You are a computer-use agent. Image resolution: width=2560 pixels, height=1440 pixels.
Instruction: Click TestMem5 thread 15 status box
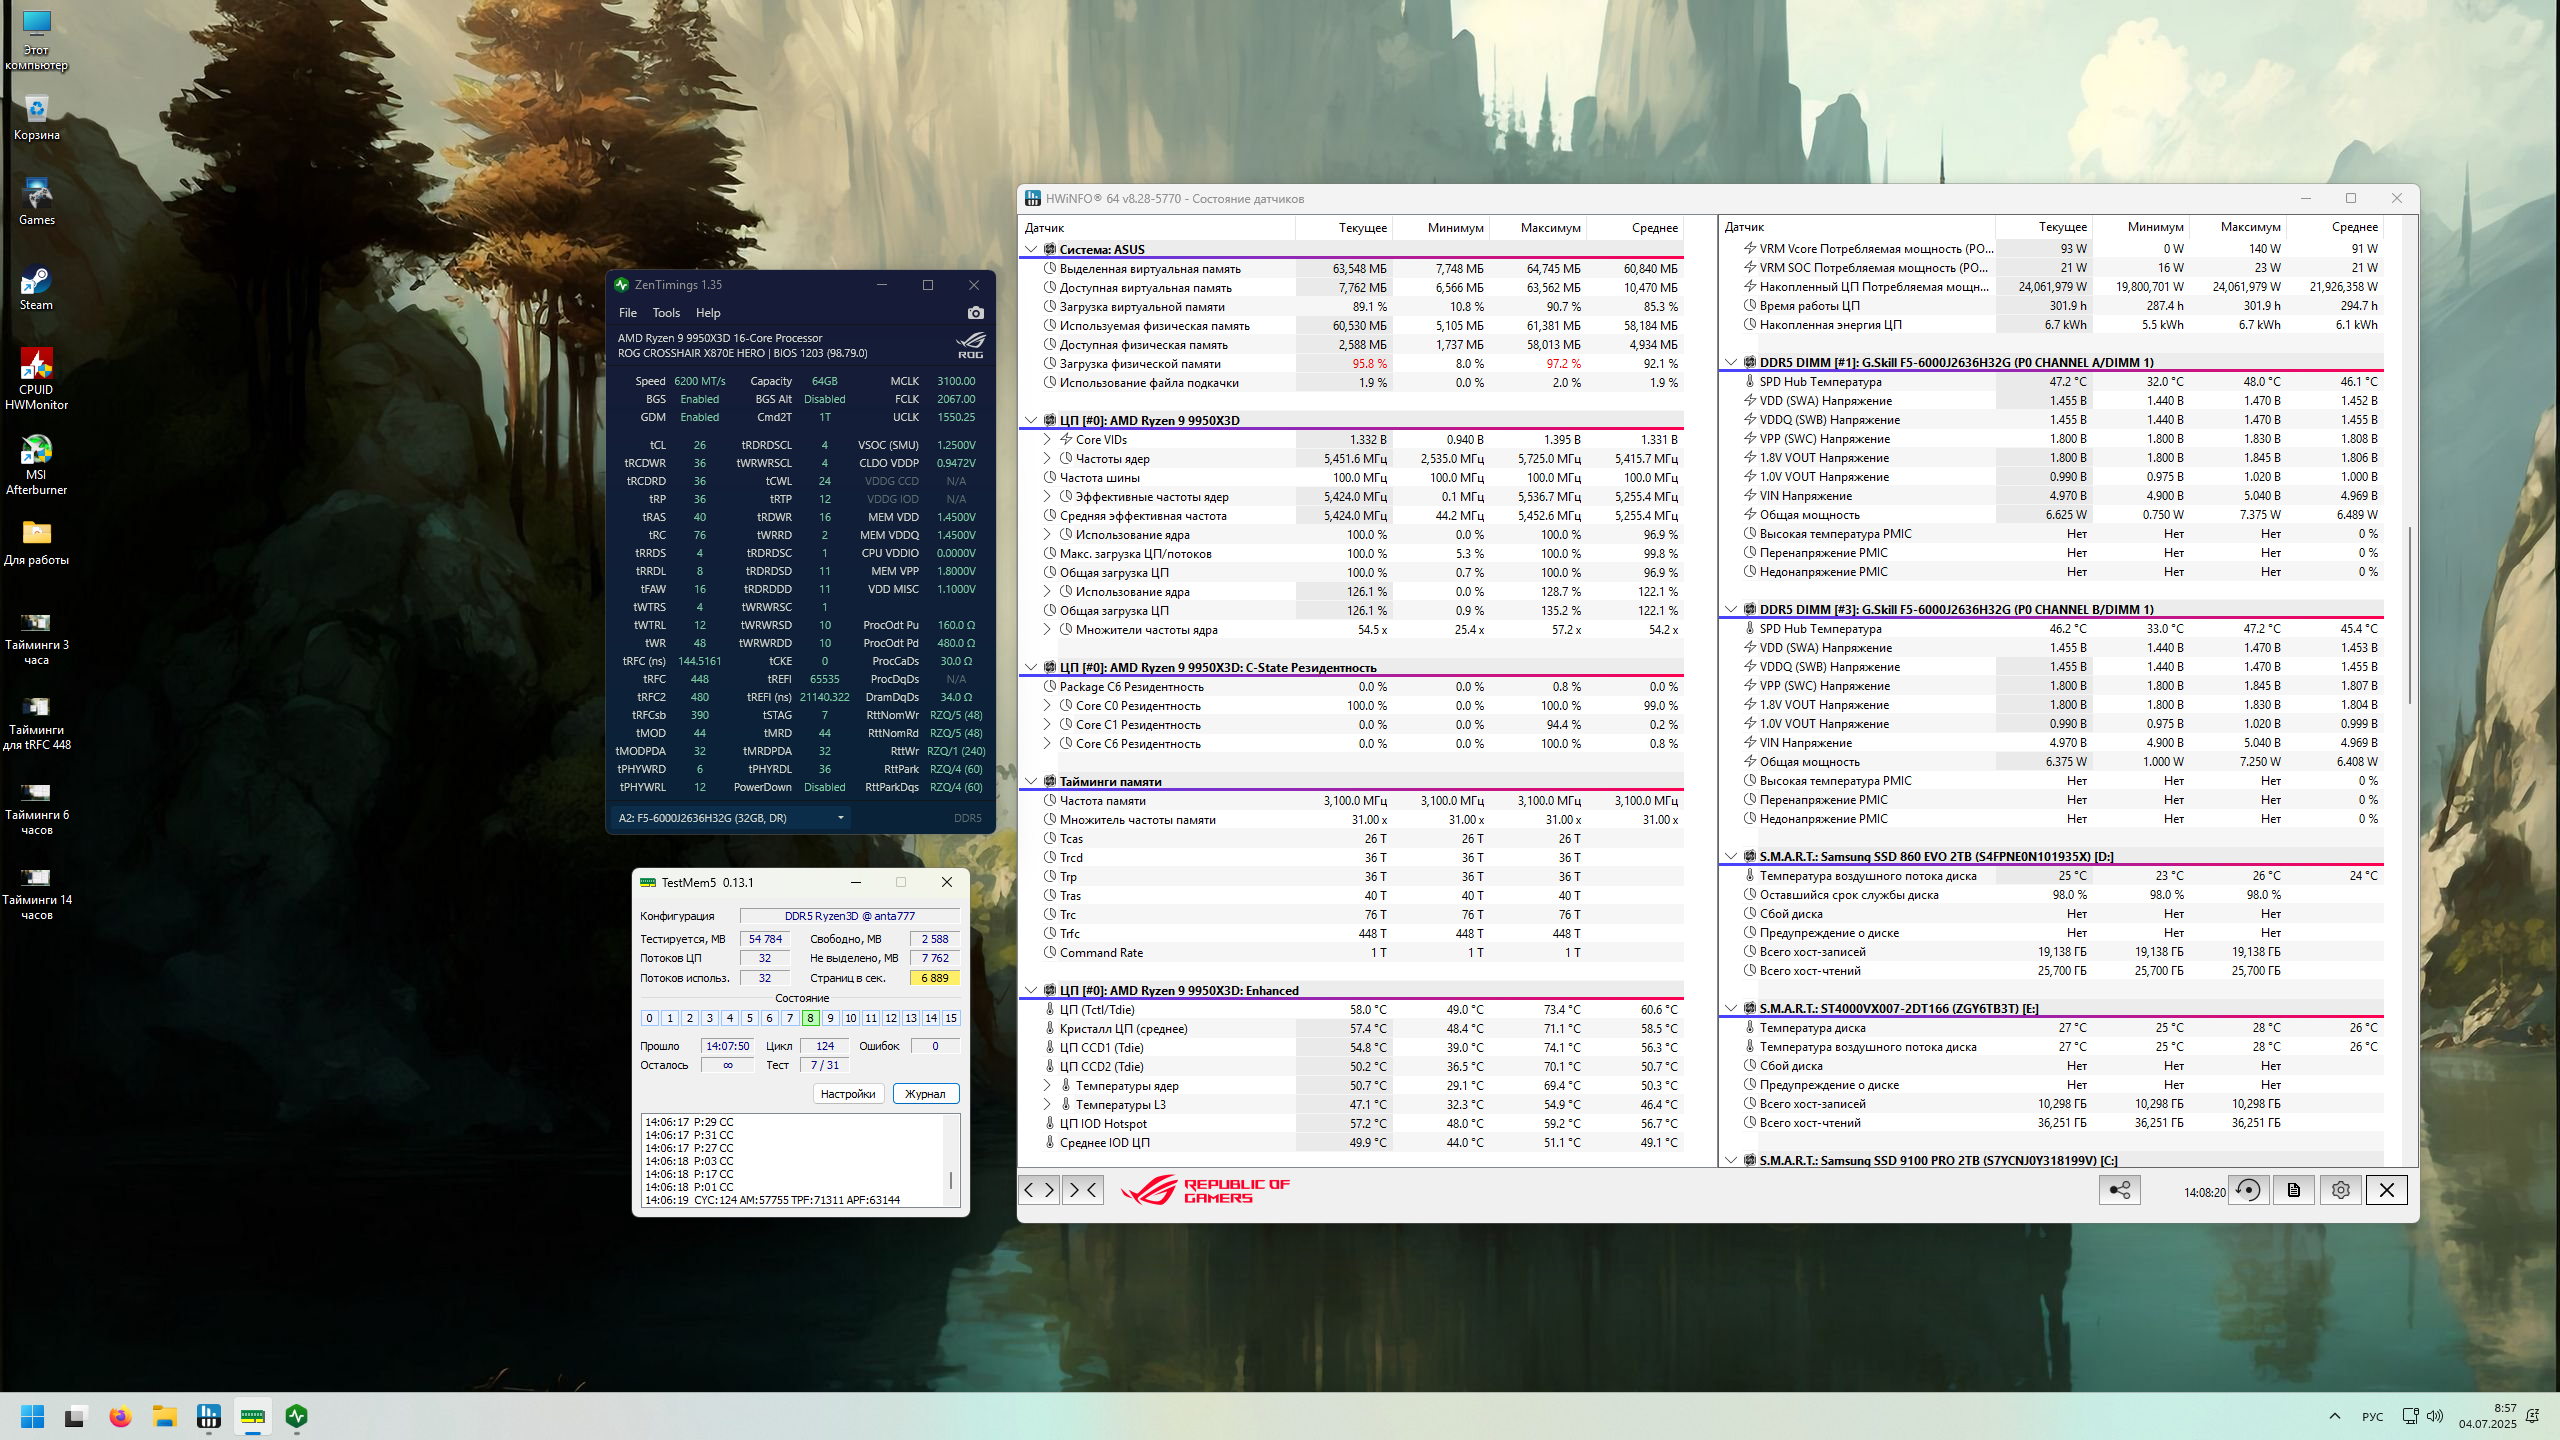pos(951,1018)
